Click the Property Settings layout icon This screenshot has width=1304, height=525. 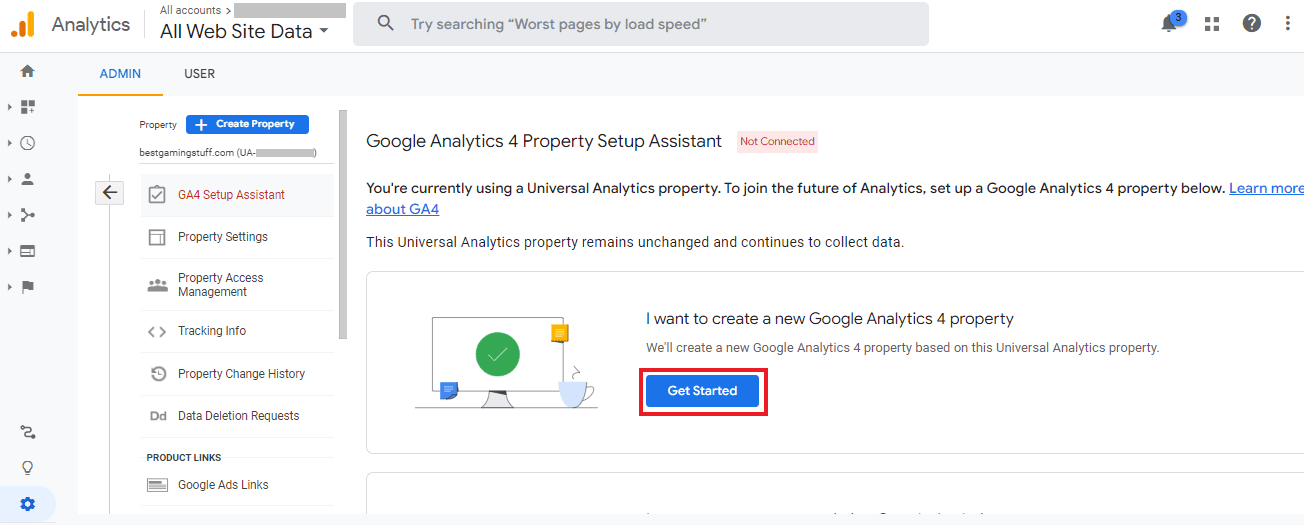pos(157,237)
